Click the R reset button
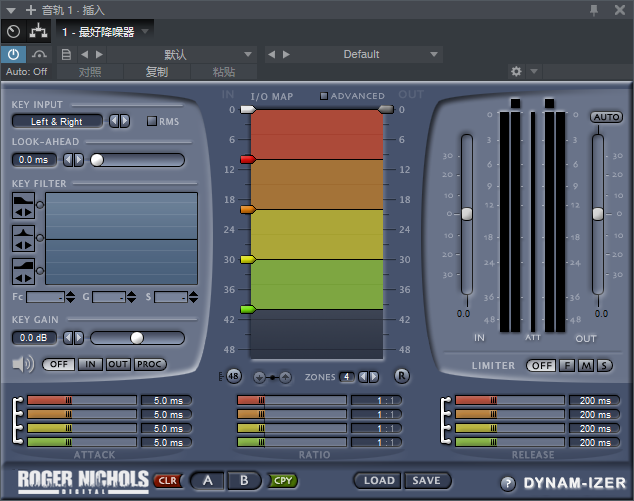Viewport: 634px width, 501px height. click(402, 376)
